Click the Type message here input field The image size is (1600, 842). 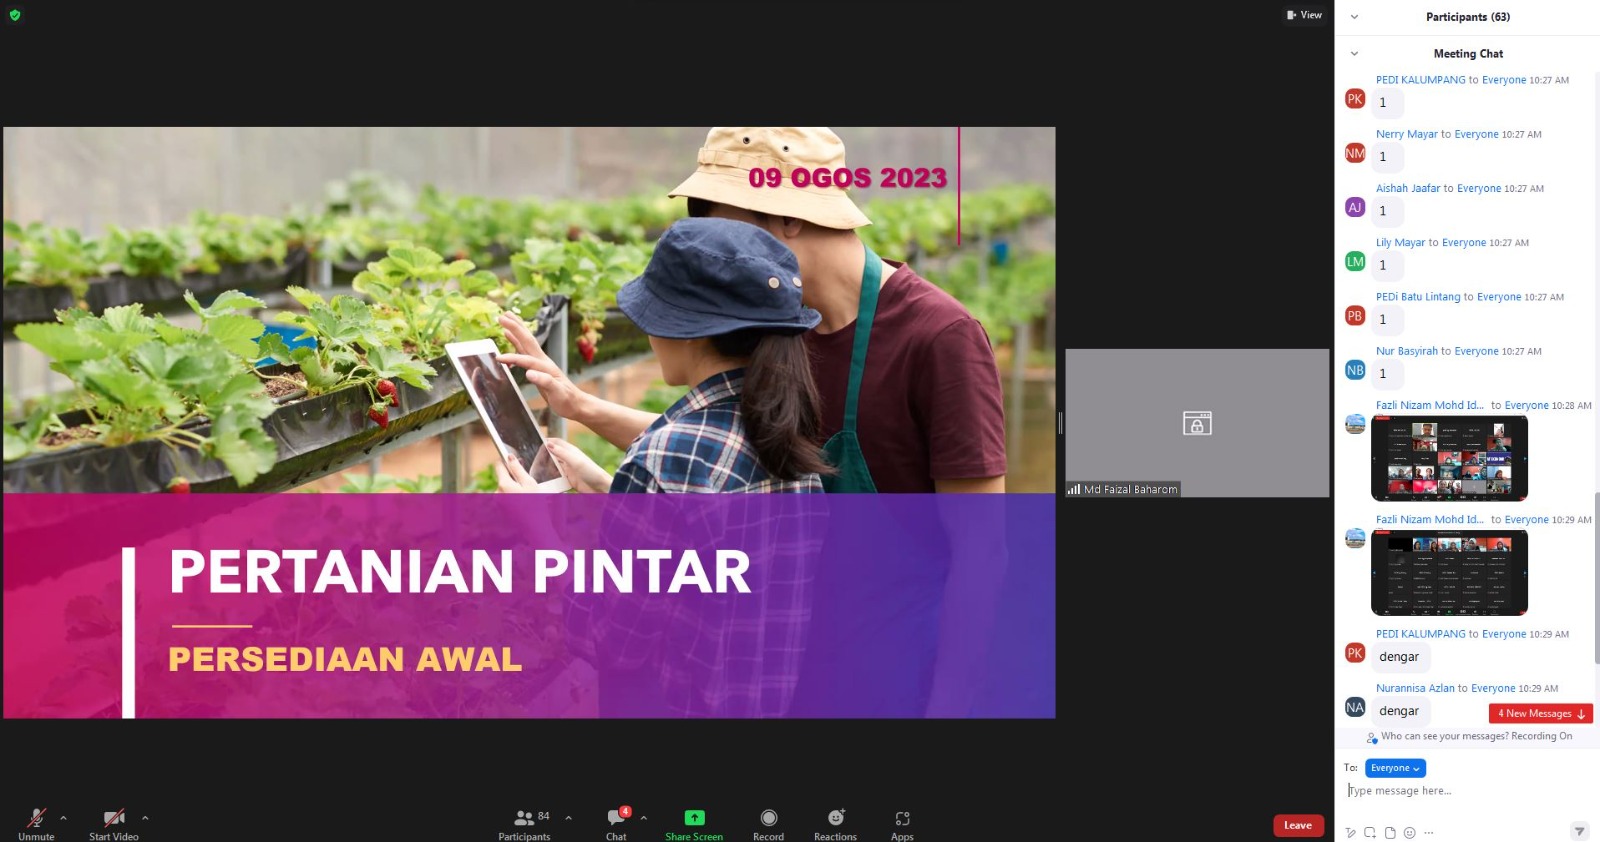1460,791
